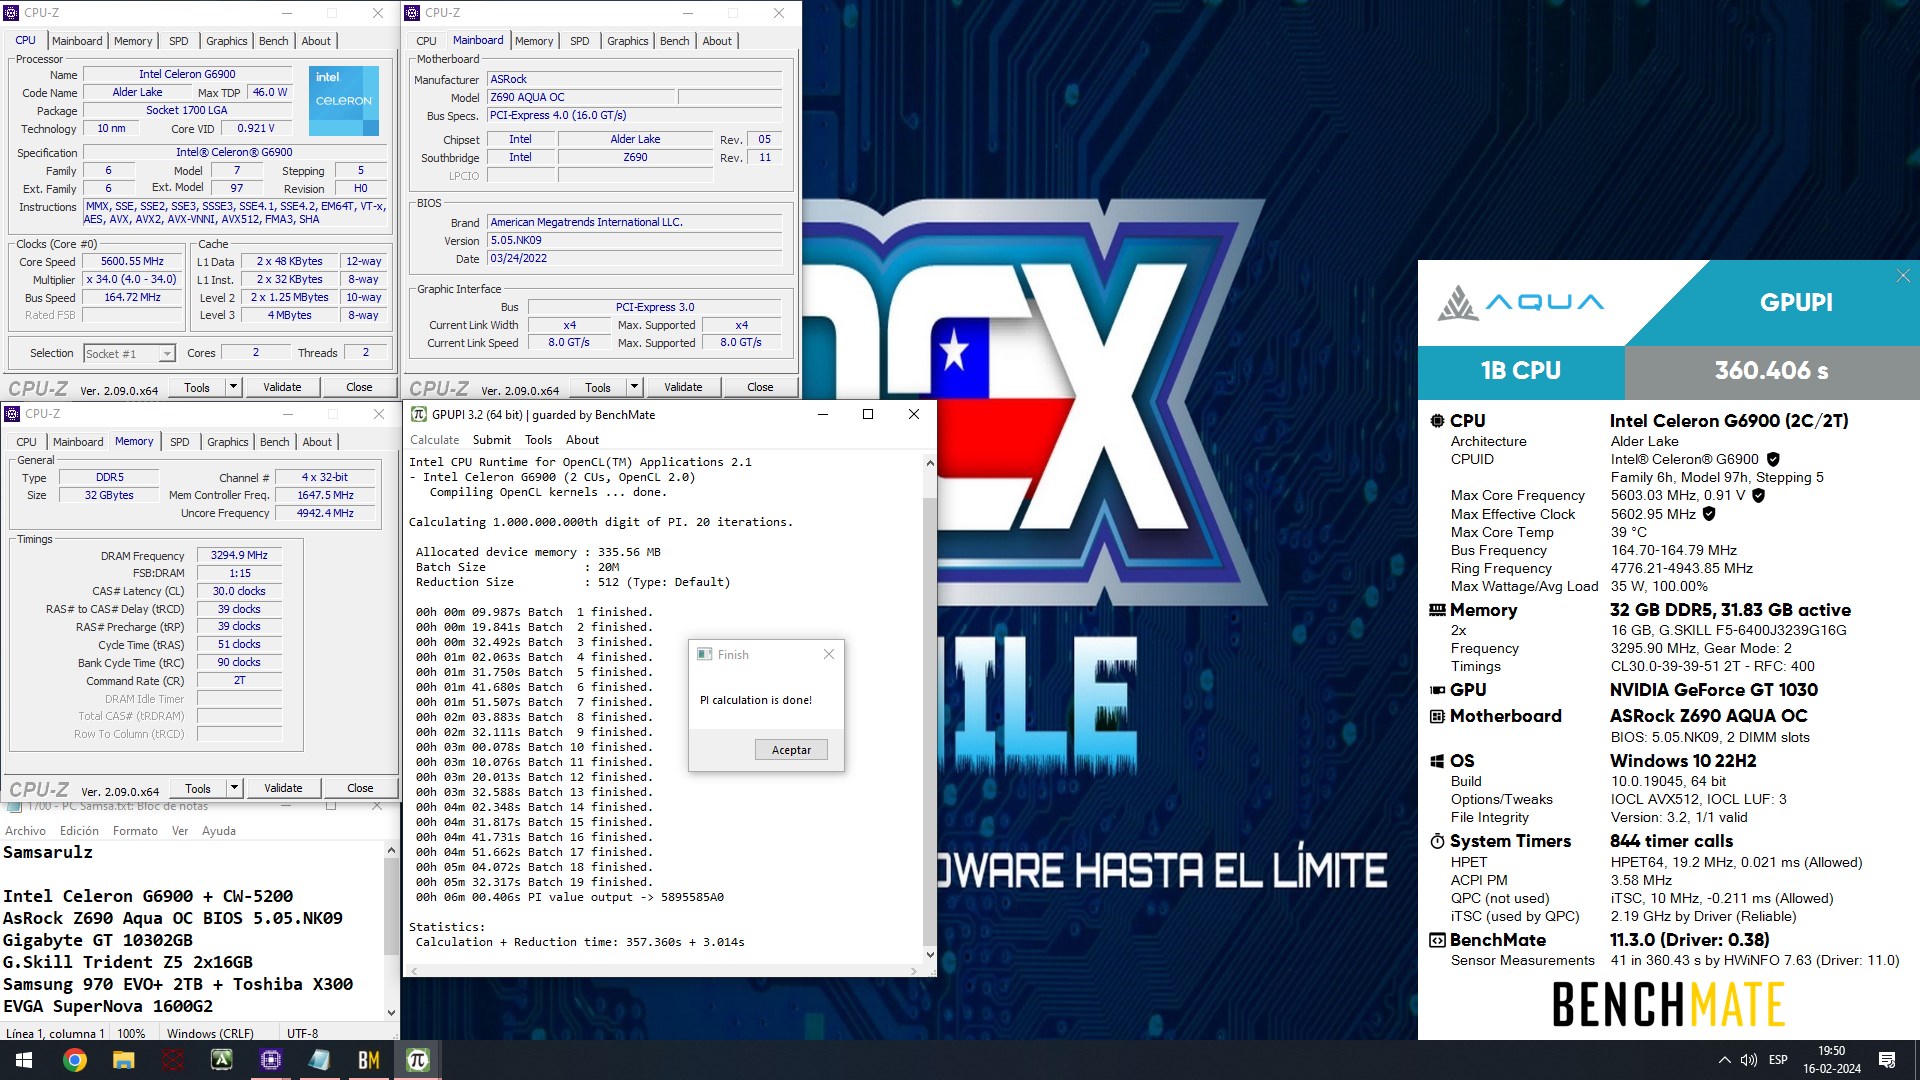Viewport: 1920px width, 1080px height.
Task: Switch to Bench tab in Mainboard CPU-Z window
Action: click(674, 41)
